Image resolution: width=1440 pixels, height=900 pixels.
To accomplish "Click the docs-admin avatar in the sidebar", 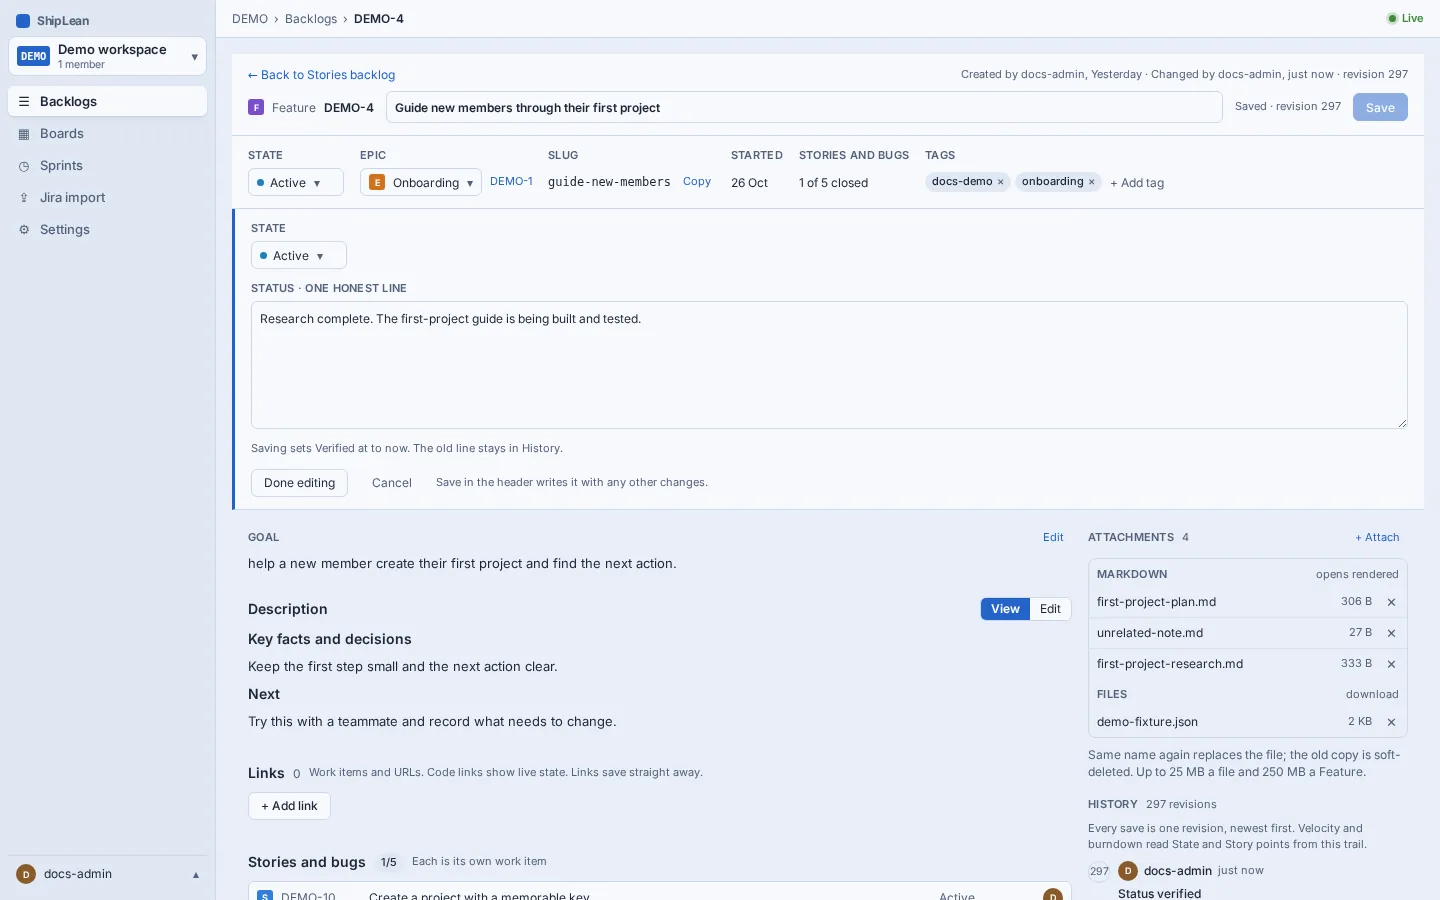I will coord(26,874).
